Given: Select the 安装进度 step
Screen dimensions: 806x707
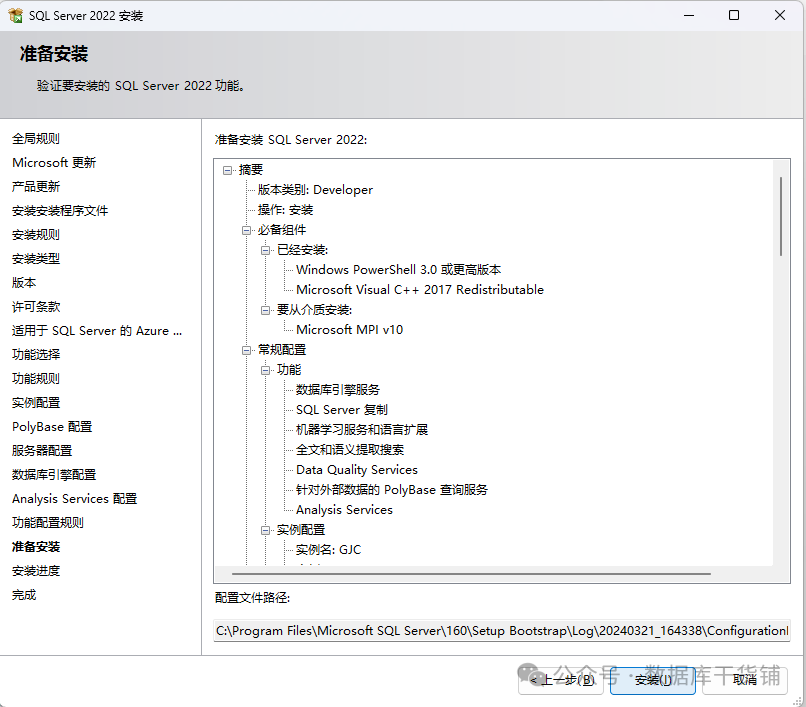Looking at the screenshot, I should coord(35,571).
